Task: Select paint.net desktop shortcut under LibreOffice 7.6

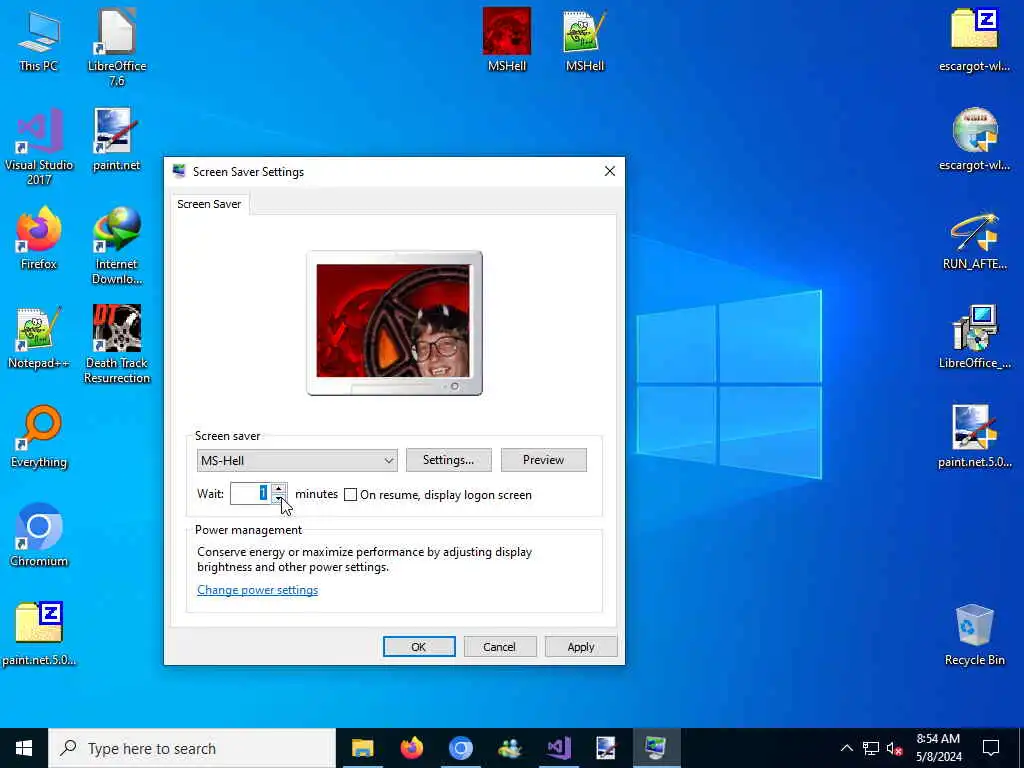Action: point(117,138)
